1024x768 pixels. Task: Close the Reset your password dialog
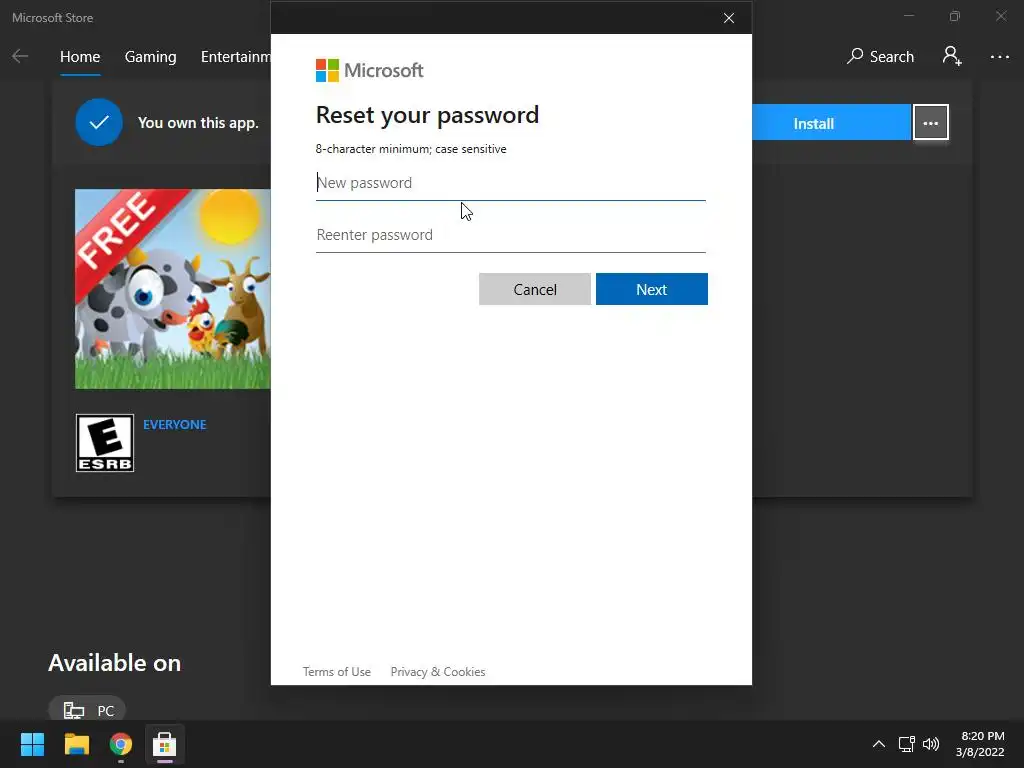729,18
